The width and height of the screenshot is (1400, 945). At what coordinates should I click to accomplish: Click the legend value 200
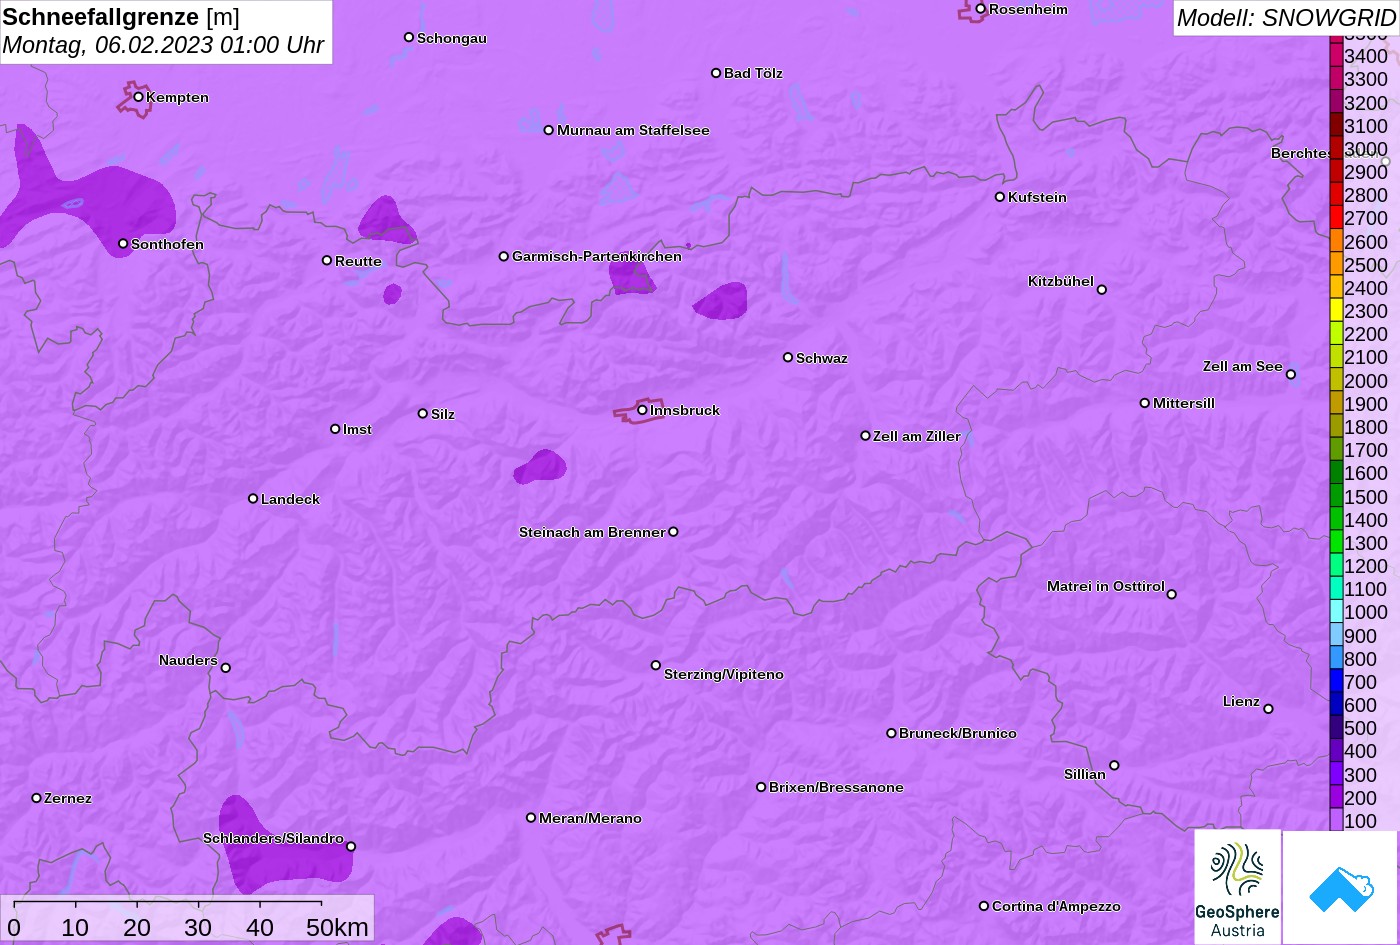tap(1361, 798)
